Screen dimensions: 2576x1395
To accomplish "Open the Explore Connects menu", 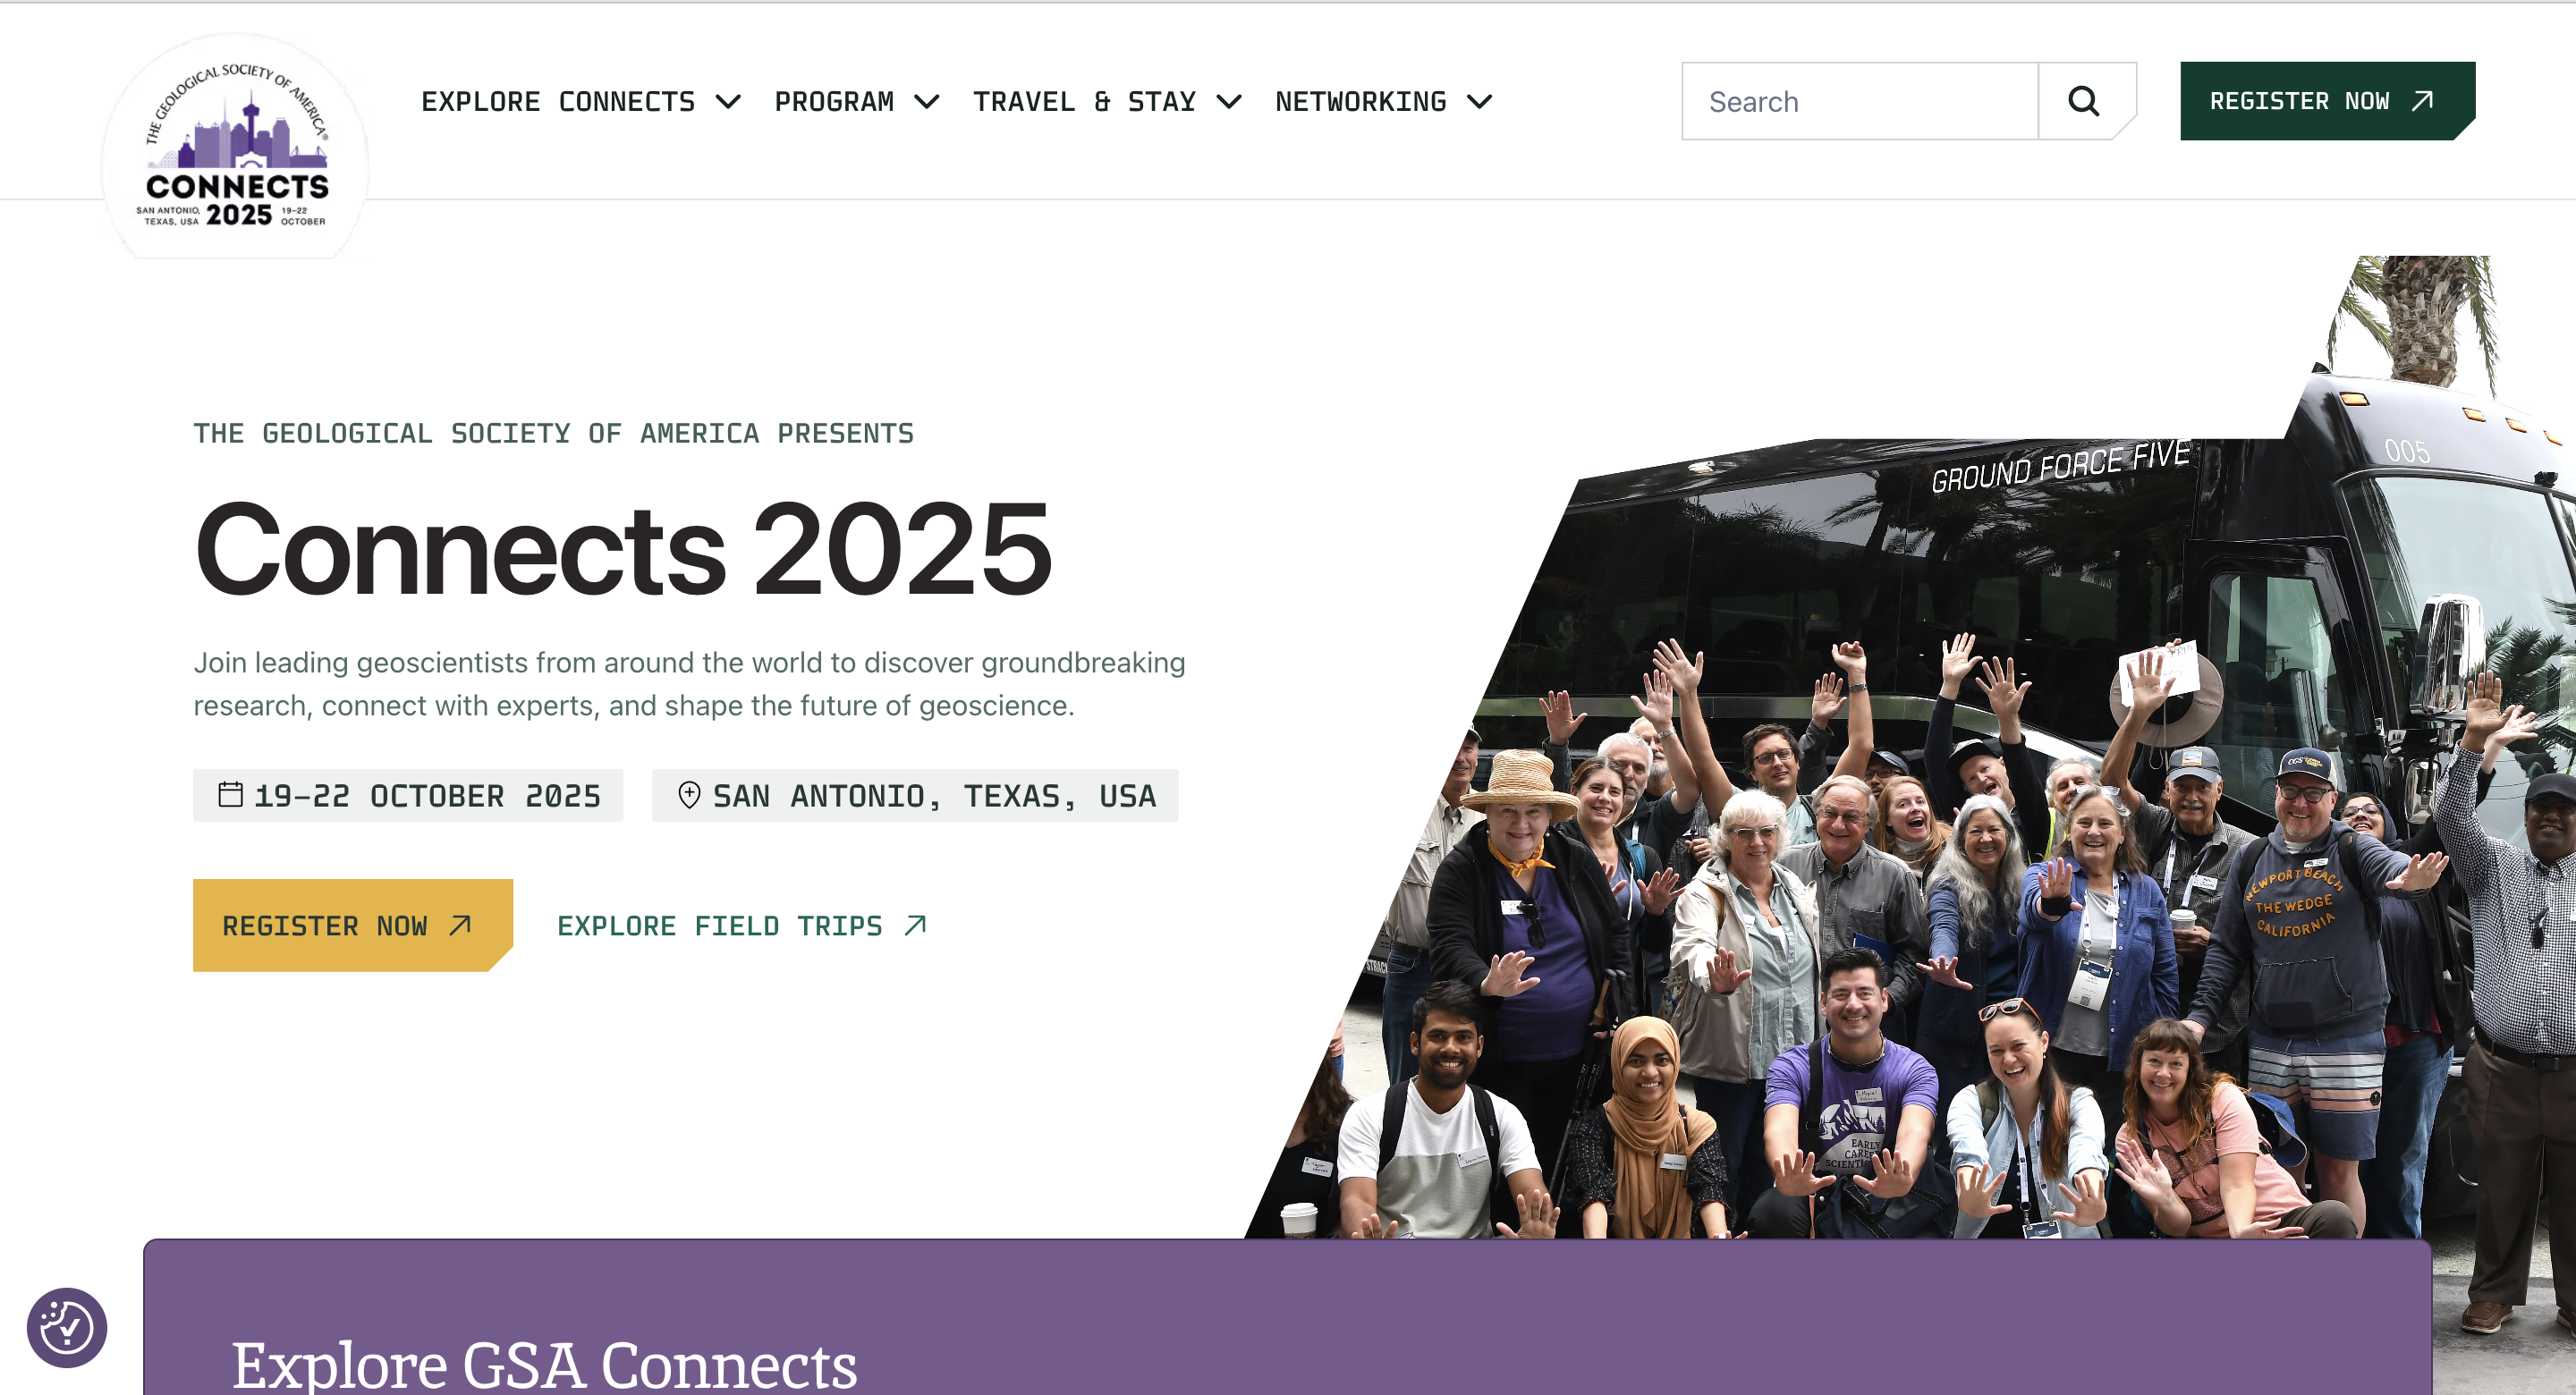I will (x=581, y=102).
